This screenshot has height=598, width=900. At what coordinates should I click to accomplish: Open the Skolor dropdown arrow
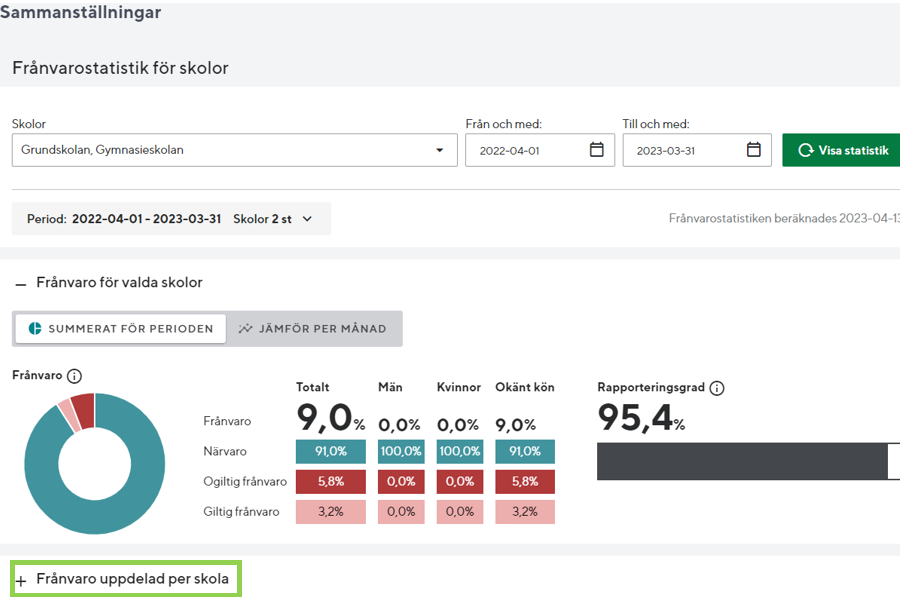439,151
